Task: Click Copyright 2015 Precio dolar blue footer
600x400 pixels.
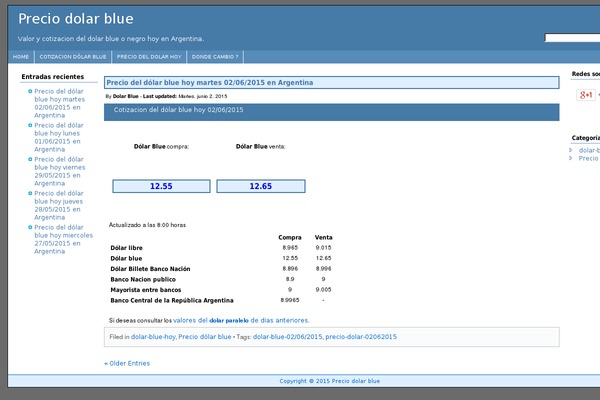Action: pyautogui.click(x=329, y=381)
